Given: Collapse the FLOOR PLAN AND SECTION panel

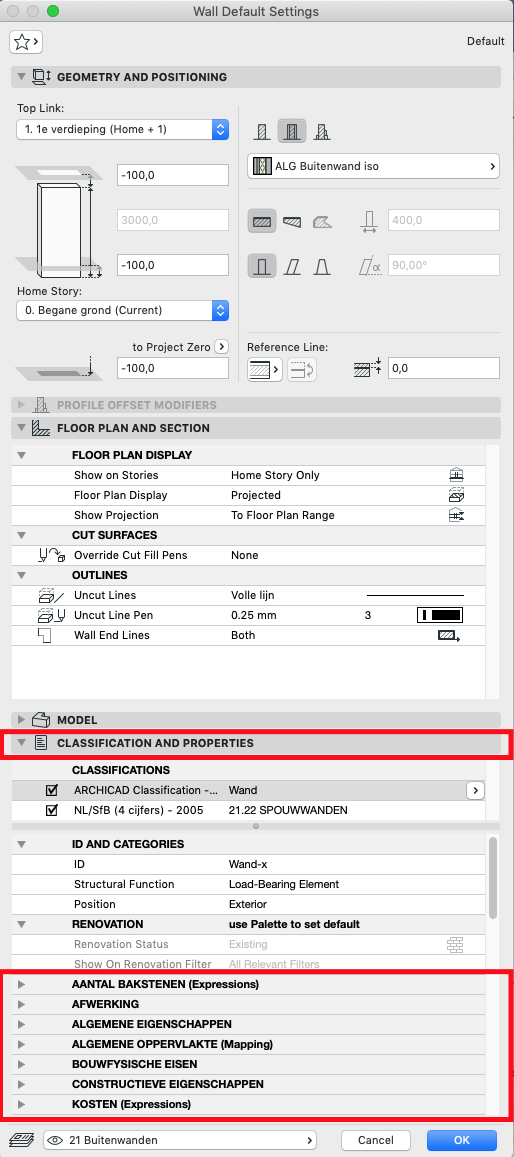Looking at the screenshot, I should [x=21, y=428].
